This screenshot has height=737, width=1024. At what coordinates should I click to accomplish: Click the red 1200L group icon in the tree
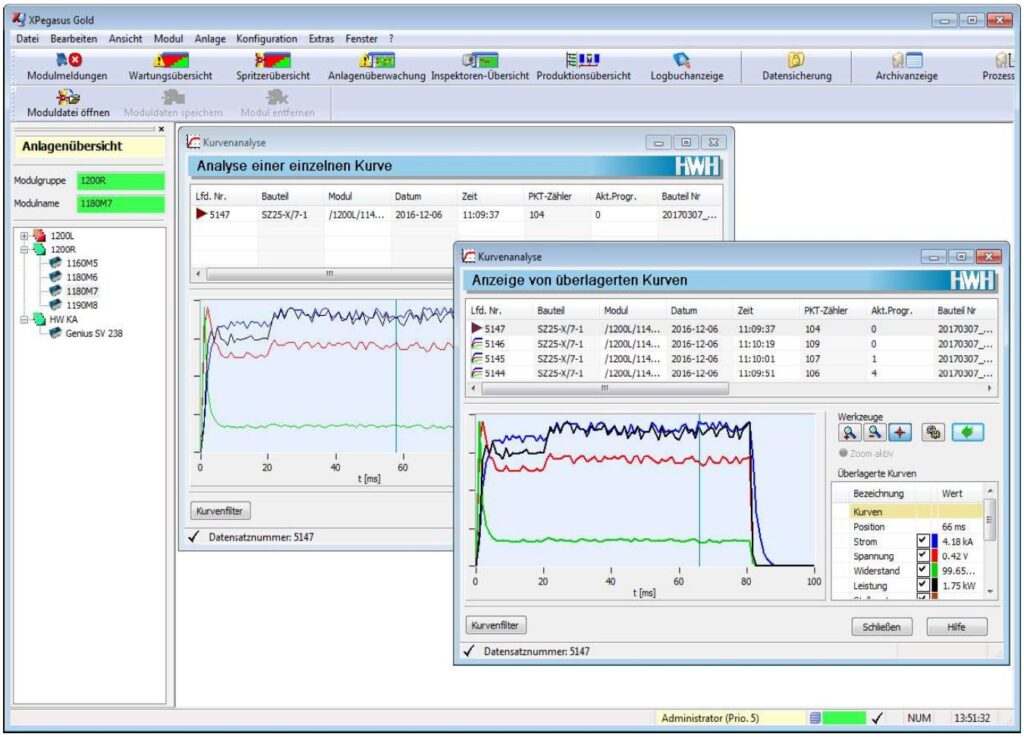tap(39, 236)
